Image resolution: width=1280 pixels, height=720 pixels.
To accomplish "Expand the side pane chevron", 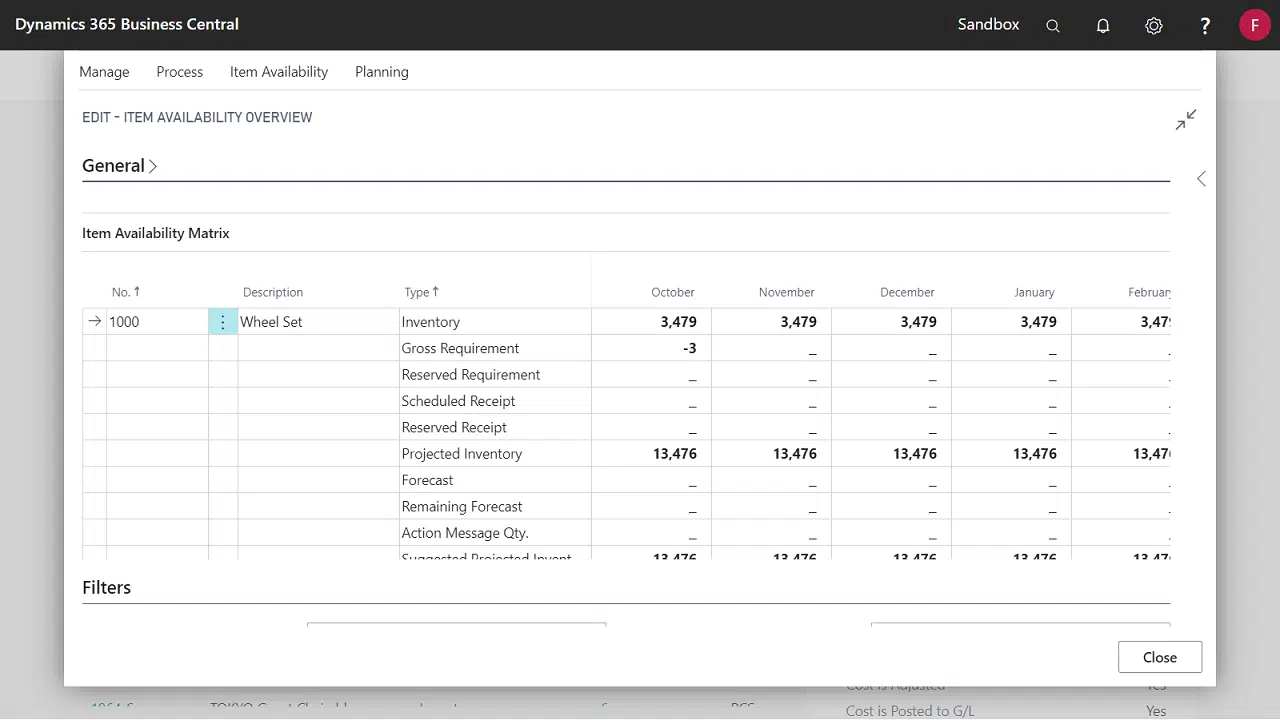I will [x=1201, y=179].
